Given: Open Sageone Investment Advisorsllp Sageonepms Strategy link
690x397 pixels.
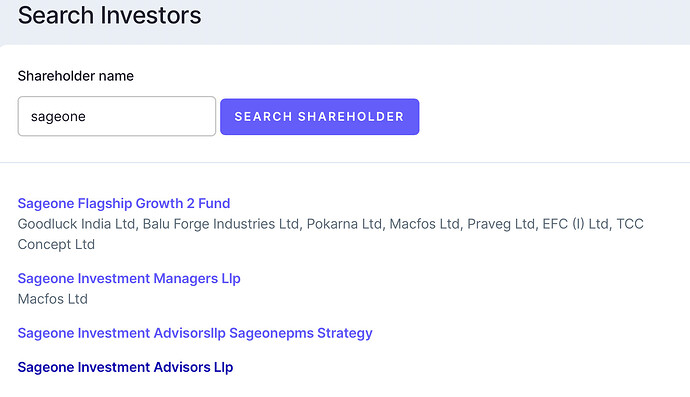Looking at the screenshot, I should tap(195, 333).
